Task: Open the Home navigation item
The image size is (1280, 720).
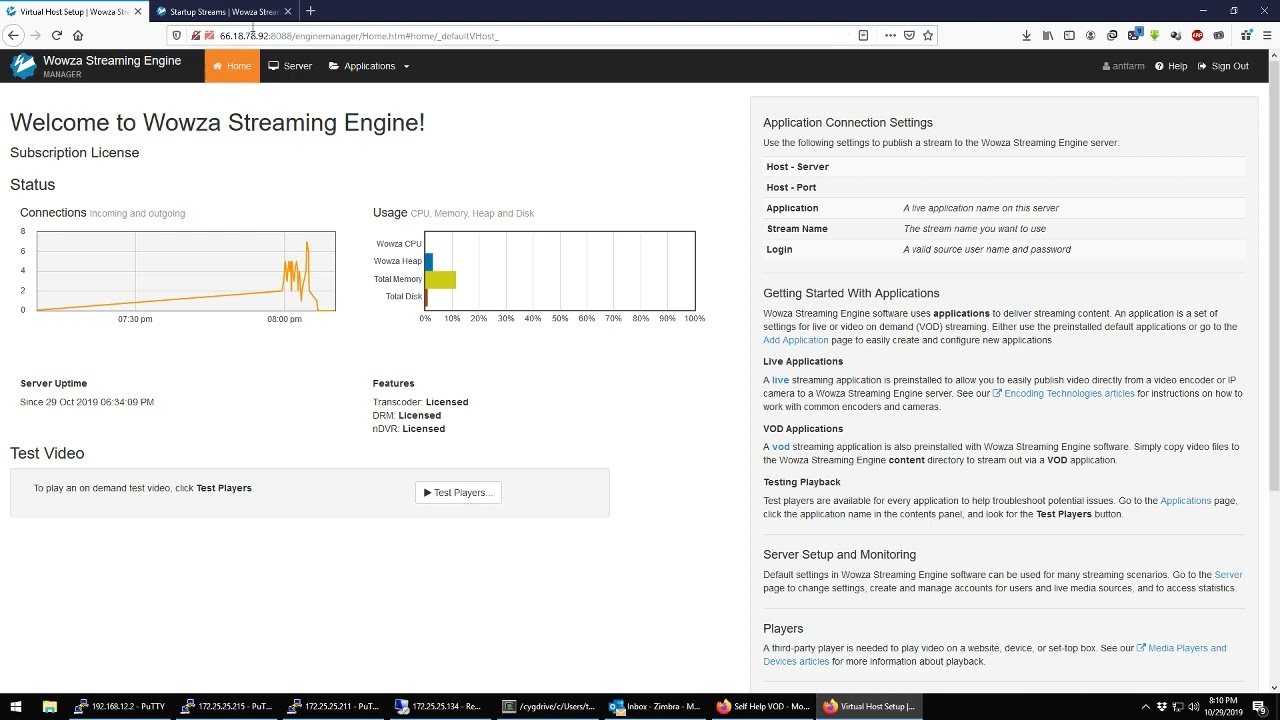Action: [232, 66]
